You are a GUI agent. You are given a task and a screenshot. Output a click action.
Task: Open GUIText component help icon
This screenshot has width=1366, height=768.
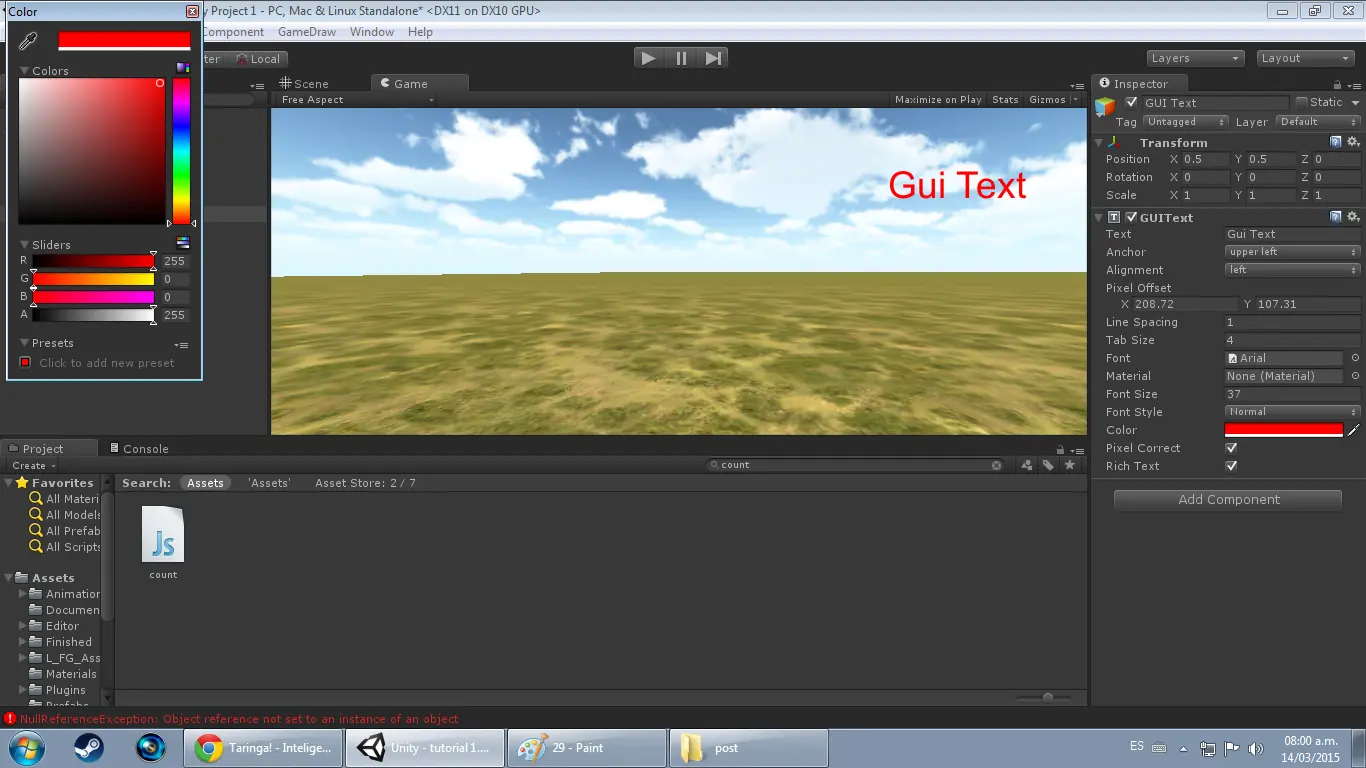1335,217
